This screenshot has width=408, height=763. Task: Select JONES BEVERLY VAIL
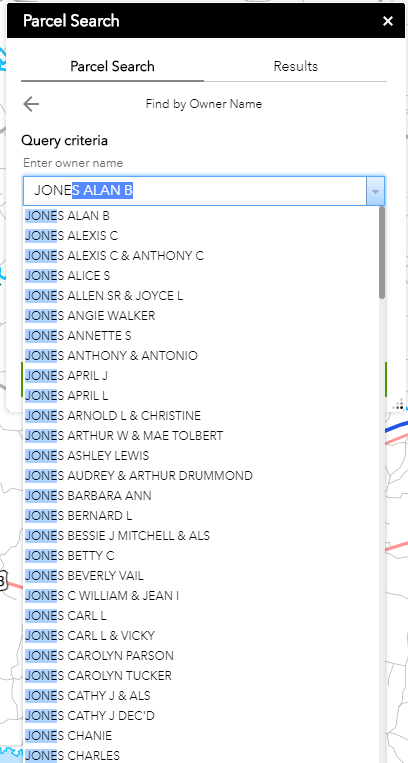201,575
